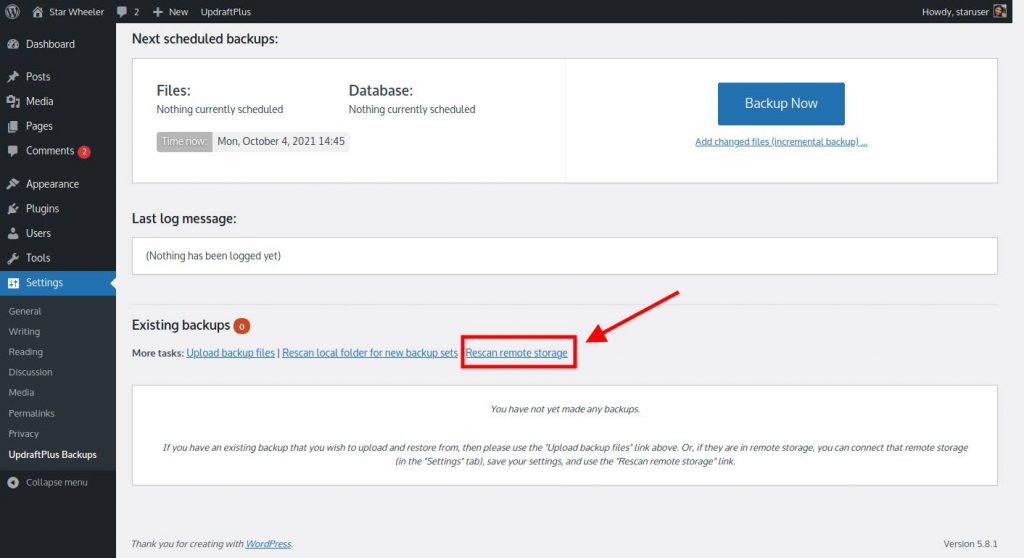Click the WordPress footer link

tap(268, 544)
